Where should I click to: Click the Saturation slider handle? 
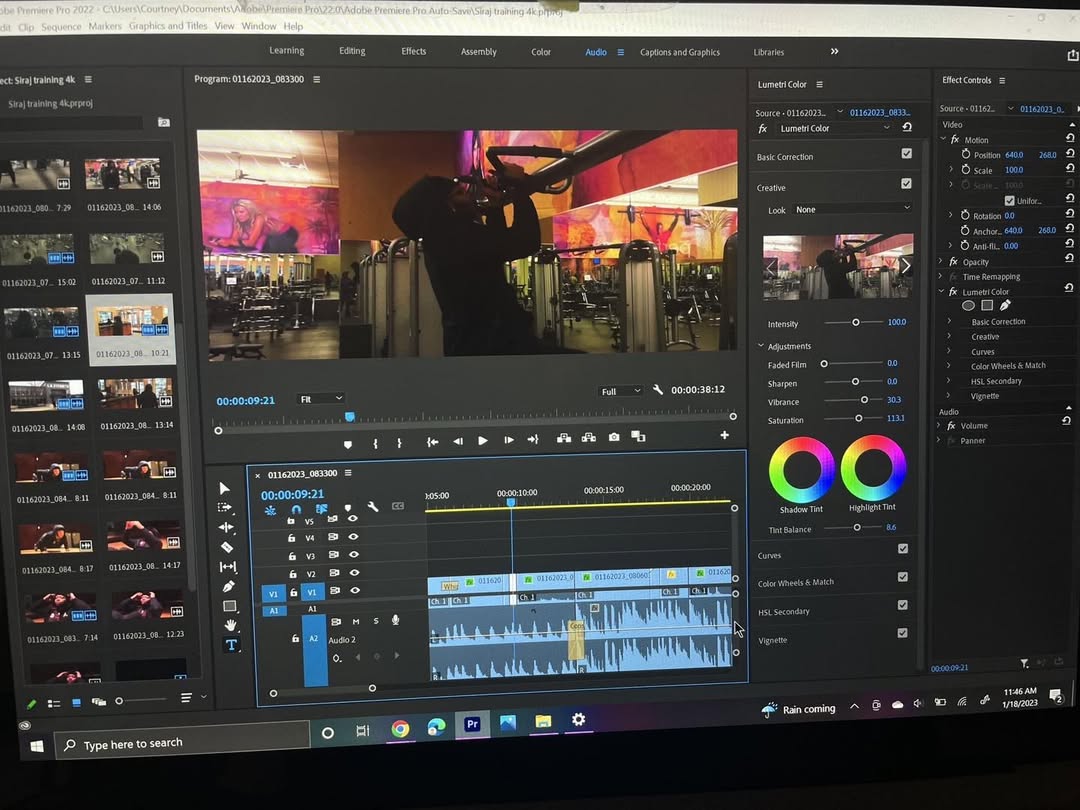coord(858,419)
